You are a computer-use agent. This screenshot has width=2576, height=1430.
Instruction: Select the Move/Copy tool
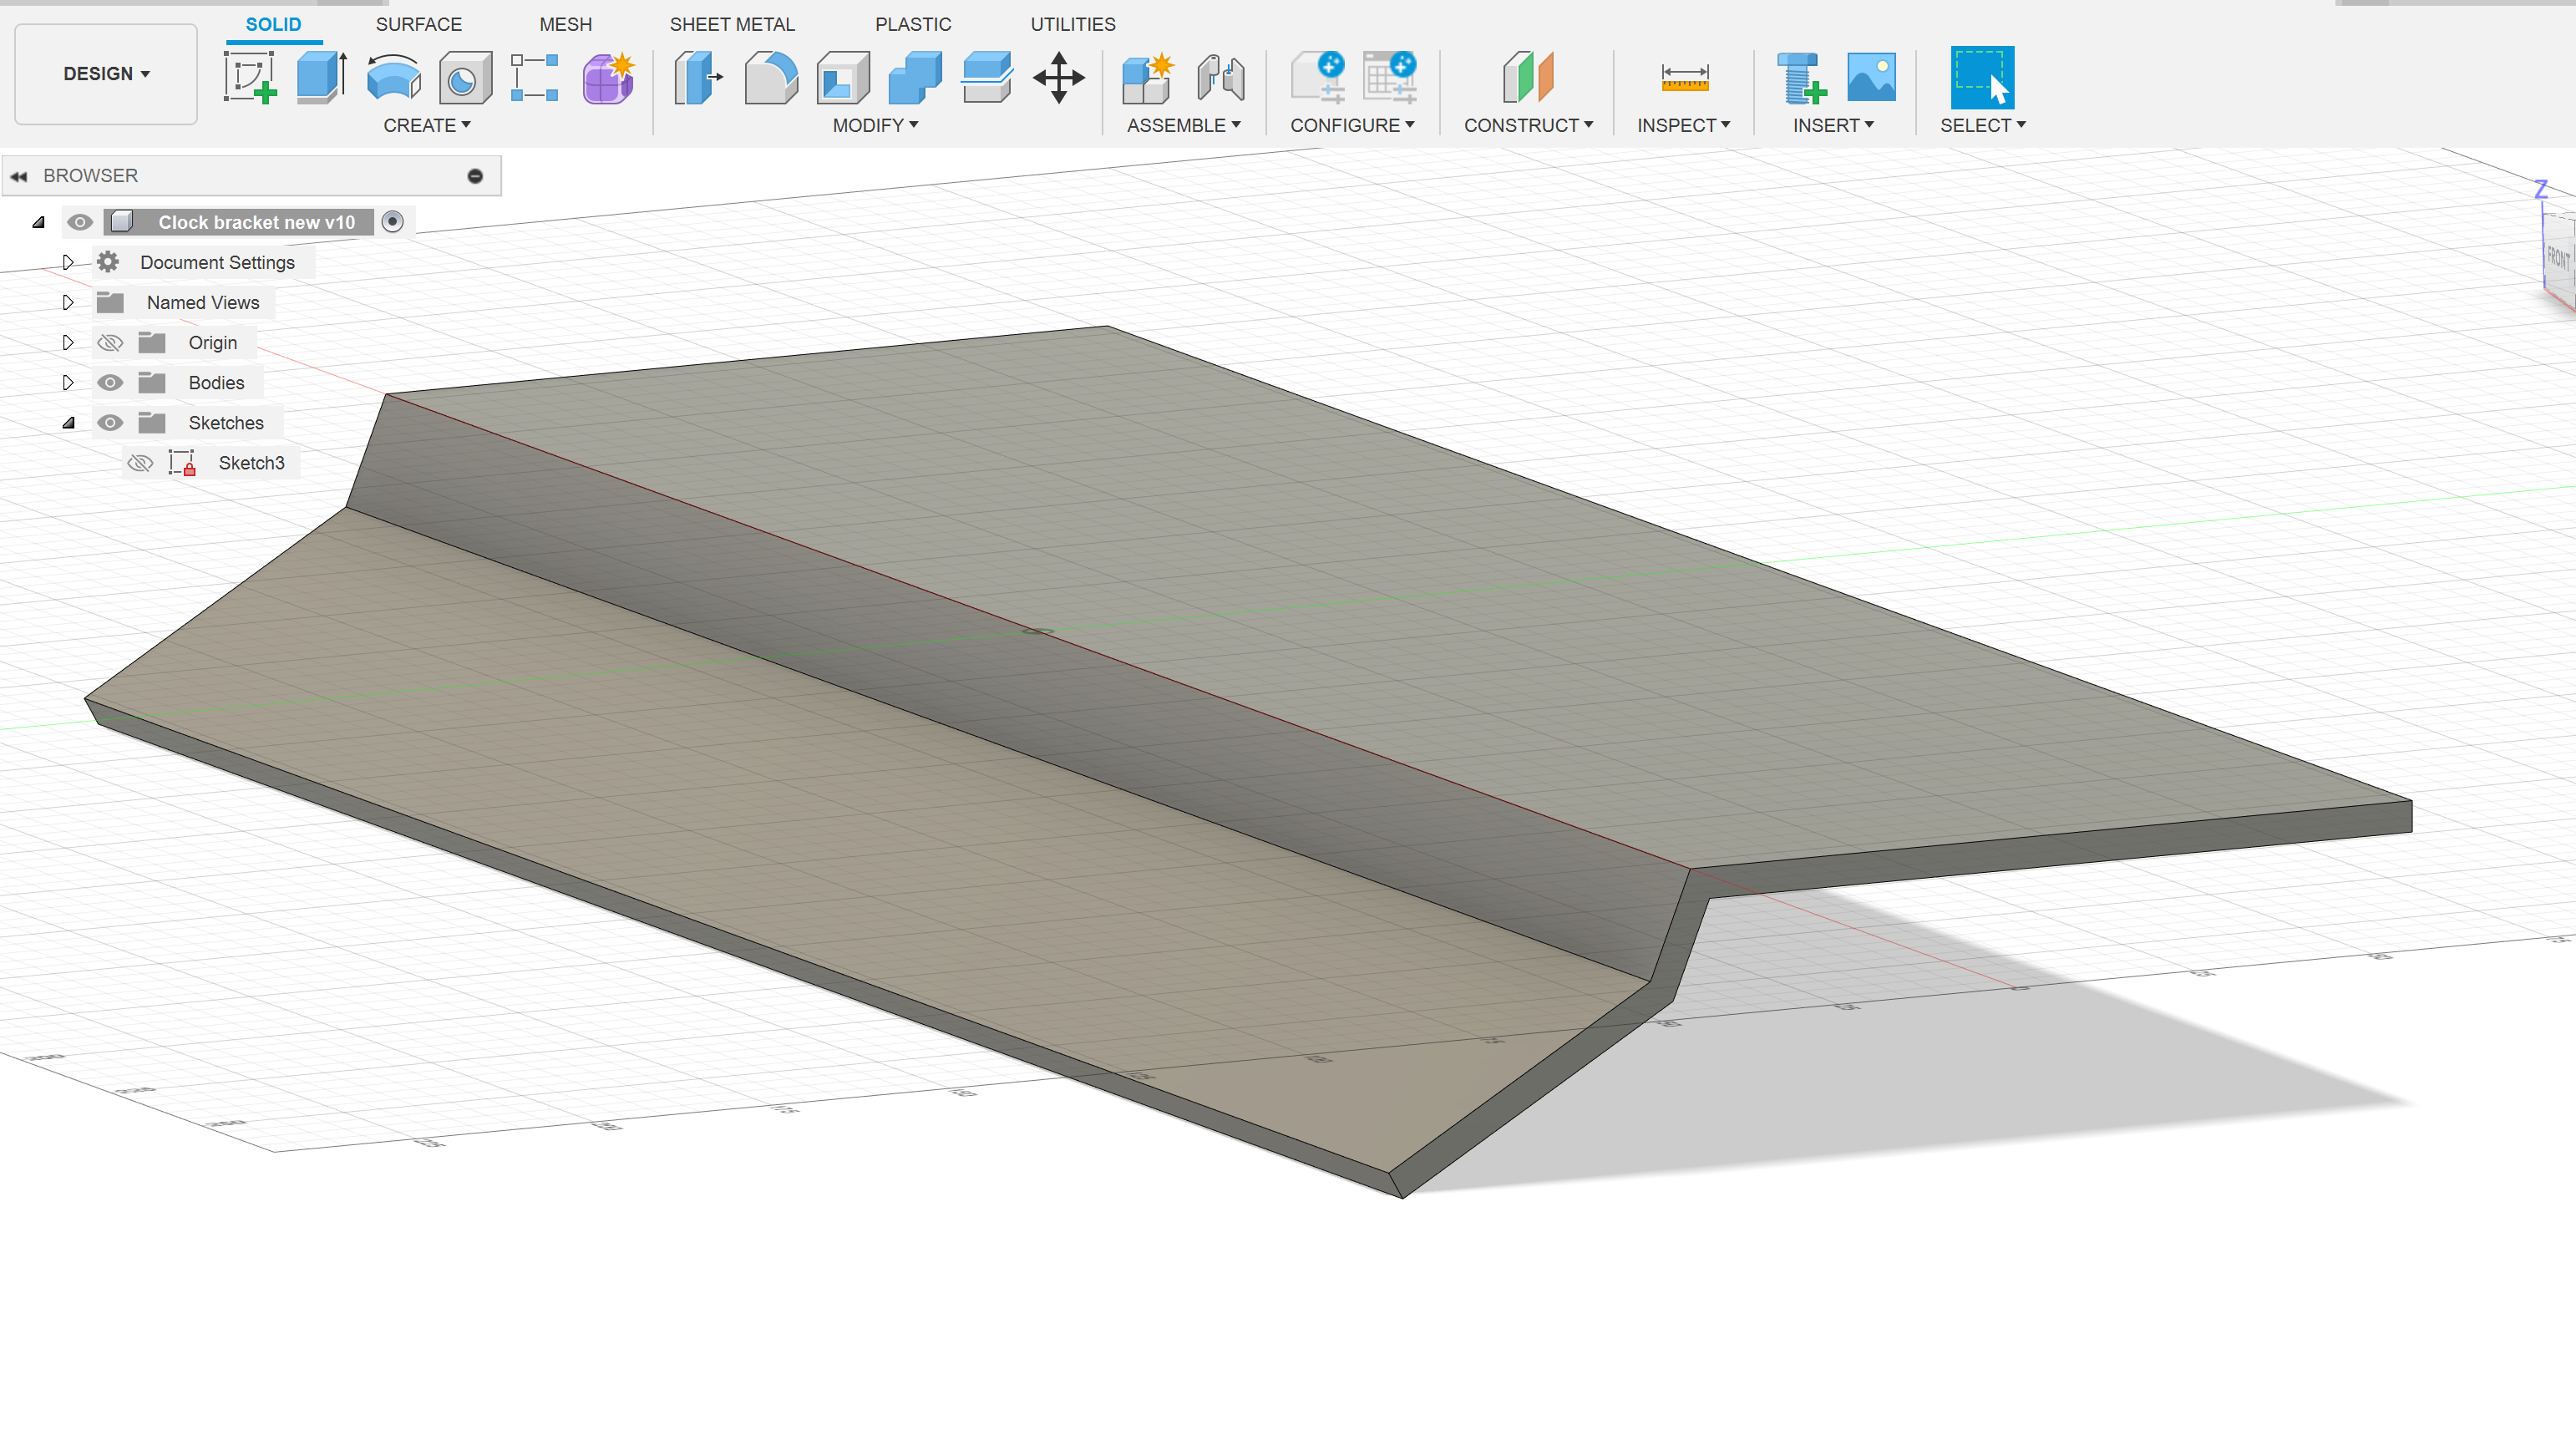1059,78
